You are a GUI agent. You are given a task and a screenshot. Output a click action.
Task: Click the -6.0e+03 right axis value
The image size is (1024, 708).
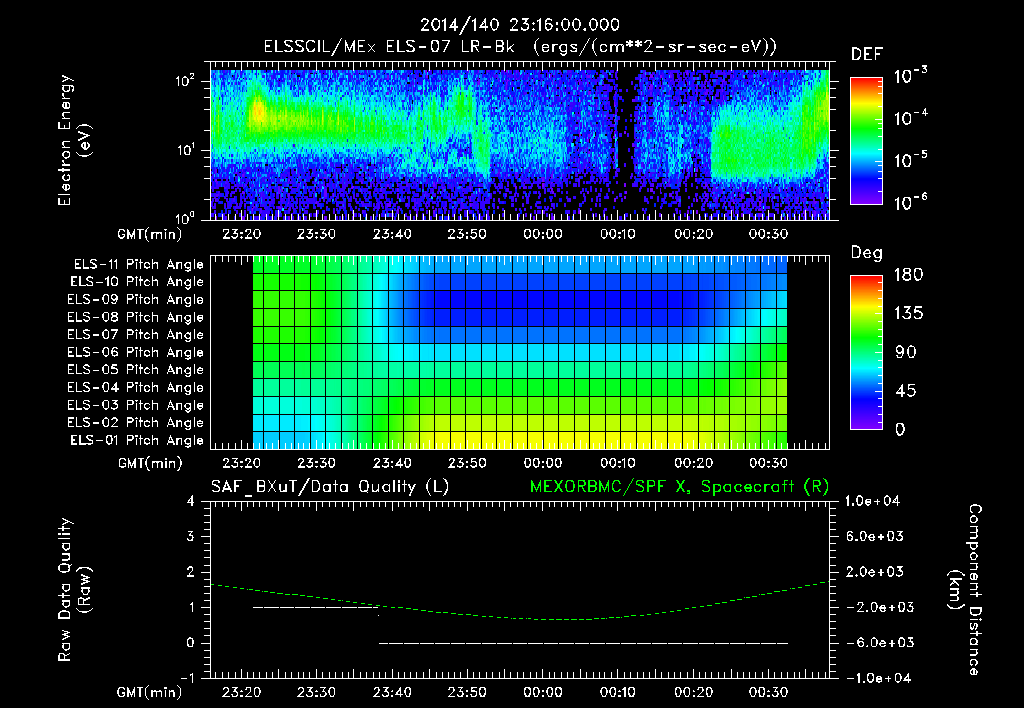pyautogui.click(x=878, y=643)
